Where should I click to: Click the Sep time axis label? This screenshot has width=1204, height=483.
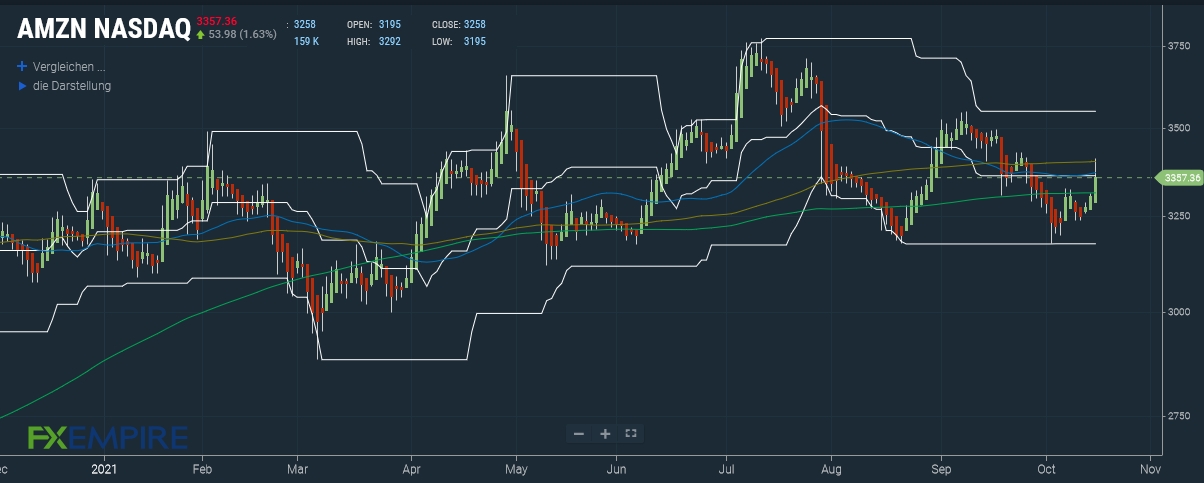point(941,467)
